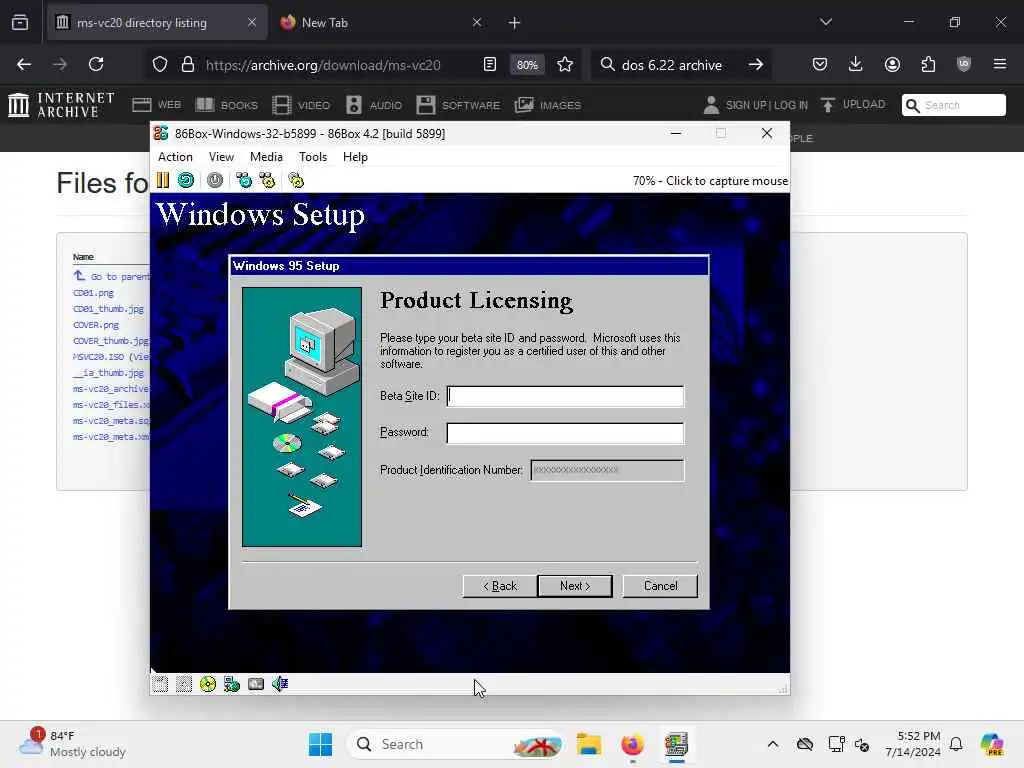Viewport: 1024px width, 768px height.
Task: Click first floppy drive status icon
Action: coord(160,684)
